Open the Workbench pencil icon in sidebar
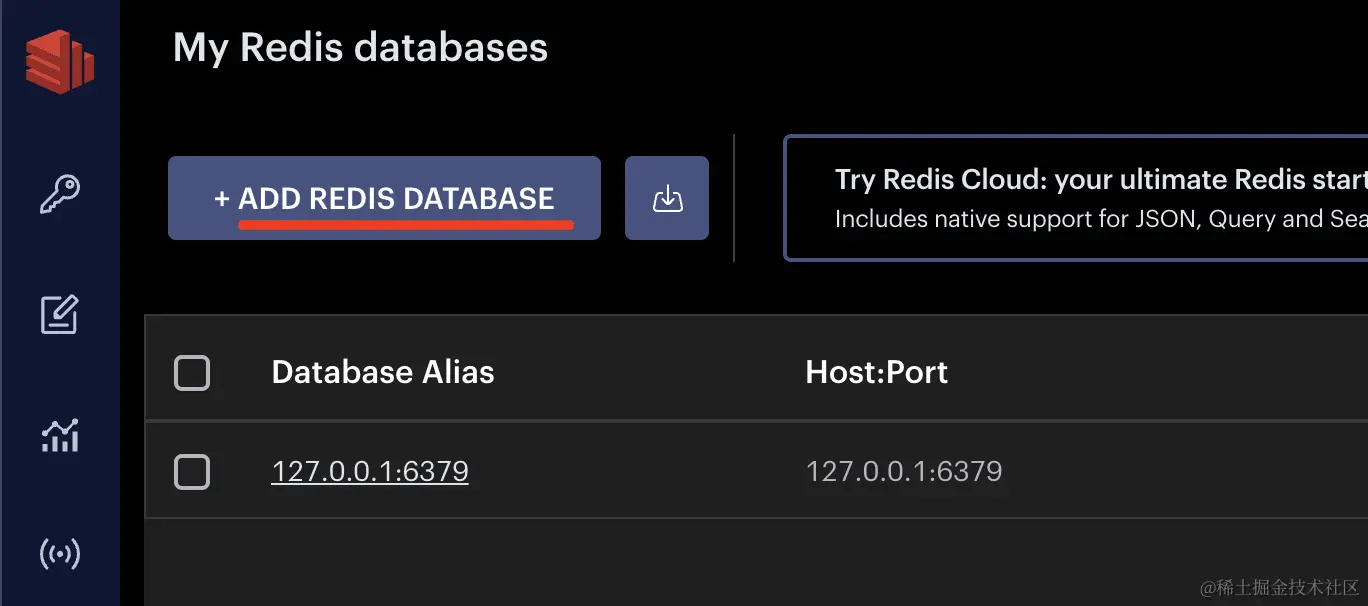This screenshot has width=1368, height=606. click(60, 315)
